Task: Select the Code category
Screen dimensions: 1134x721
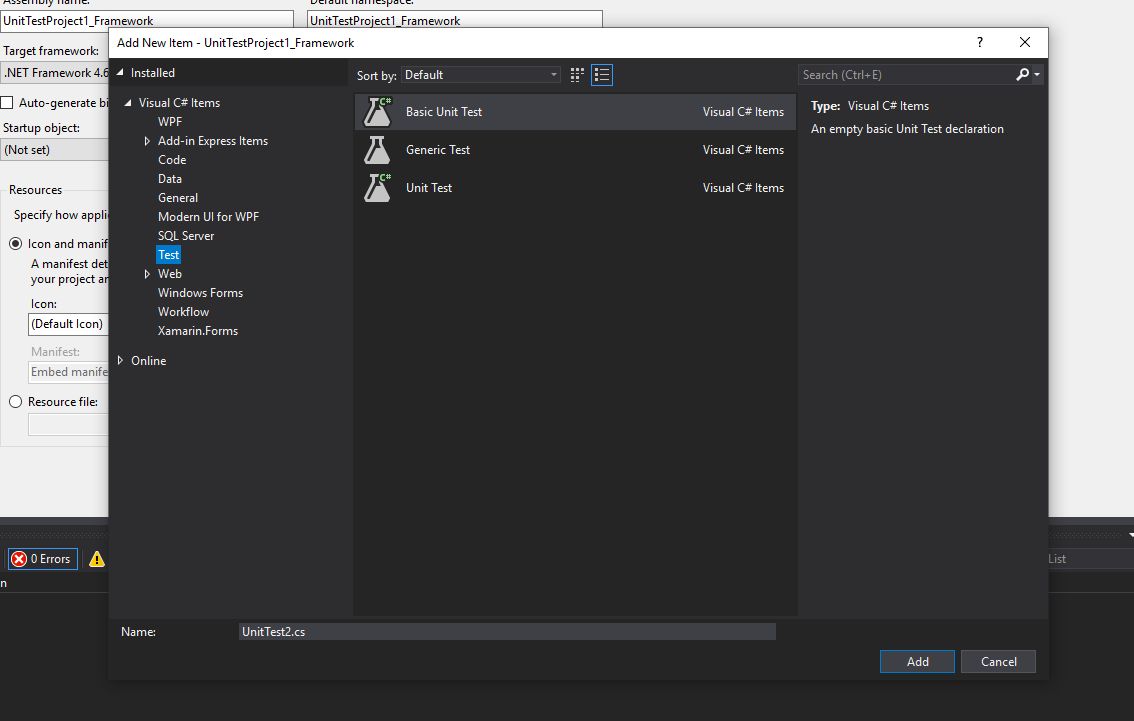Action: pyautogui.click(x=172, y=160)
